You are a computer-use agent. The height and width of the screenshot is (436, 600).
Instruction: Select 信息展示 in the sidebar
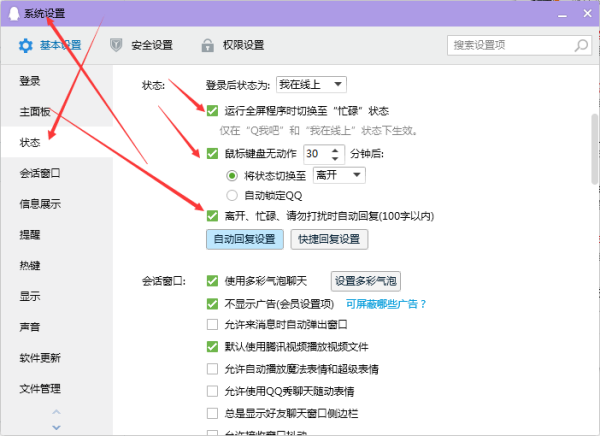click(x=57, y=204)
